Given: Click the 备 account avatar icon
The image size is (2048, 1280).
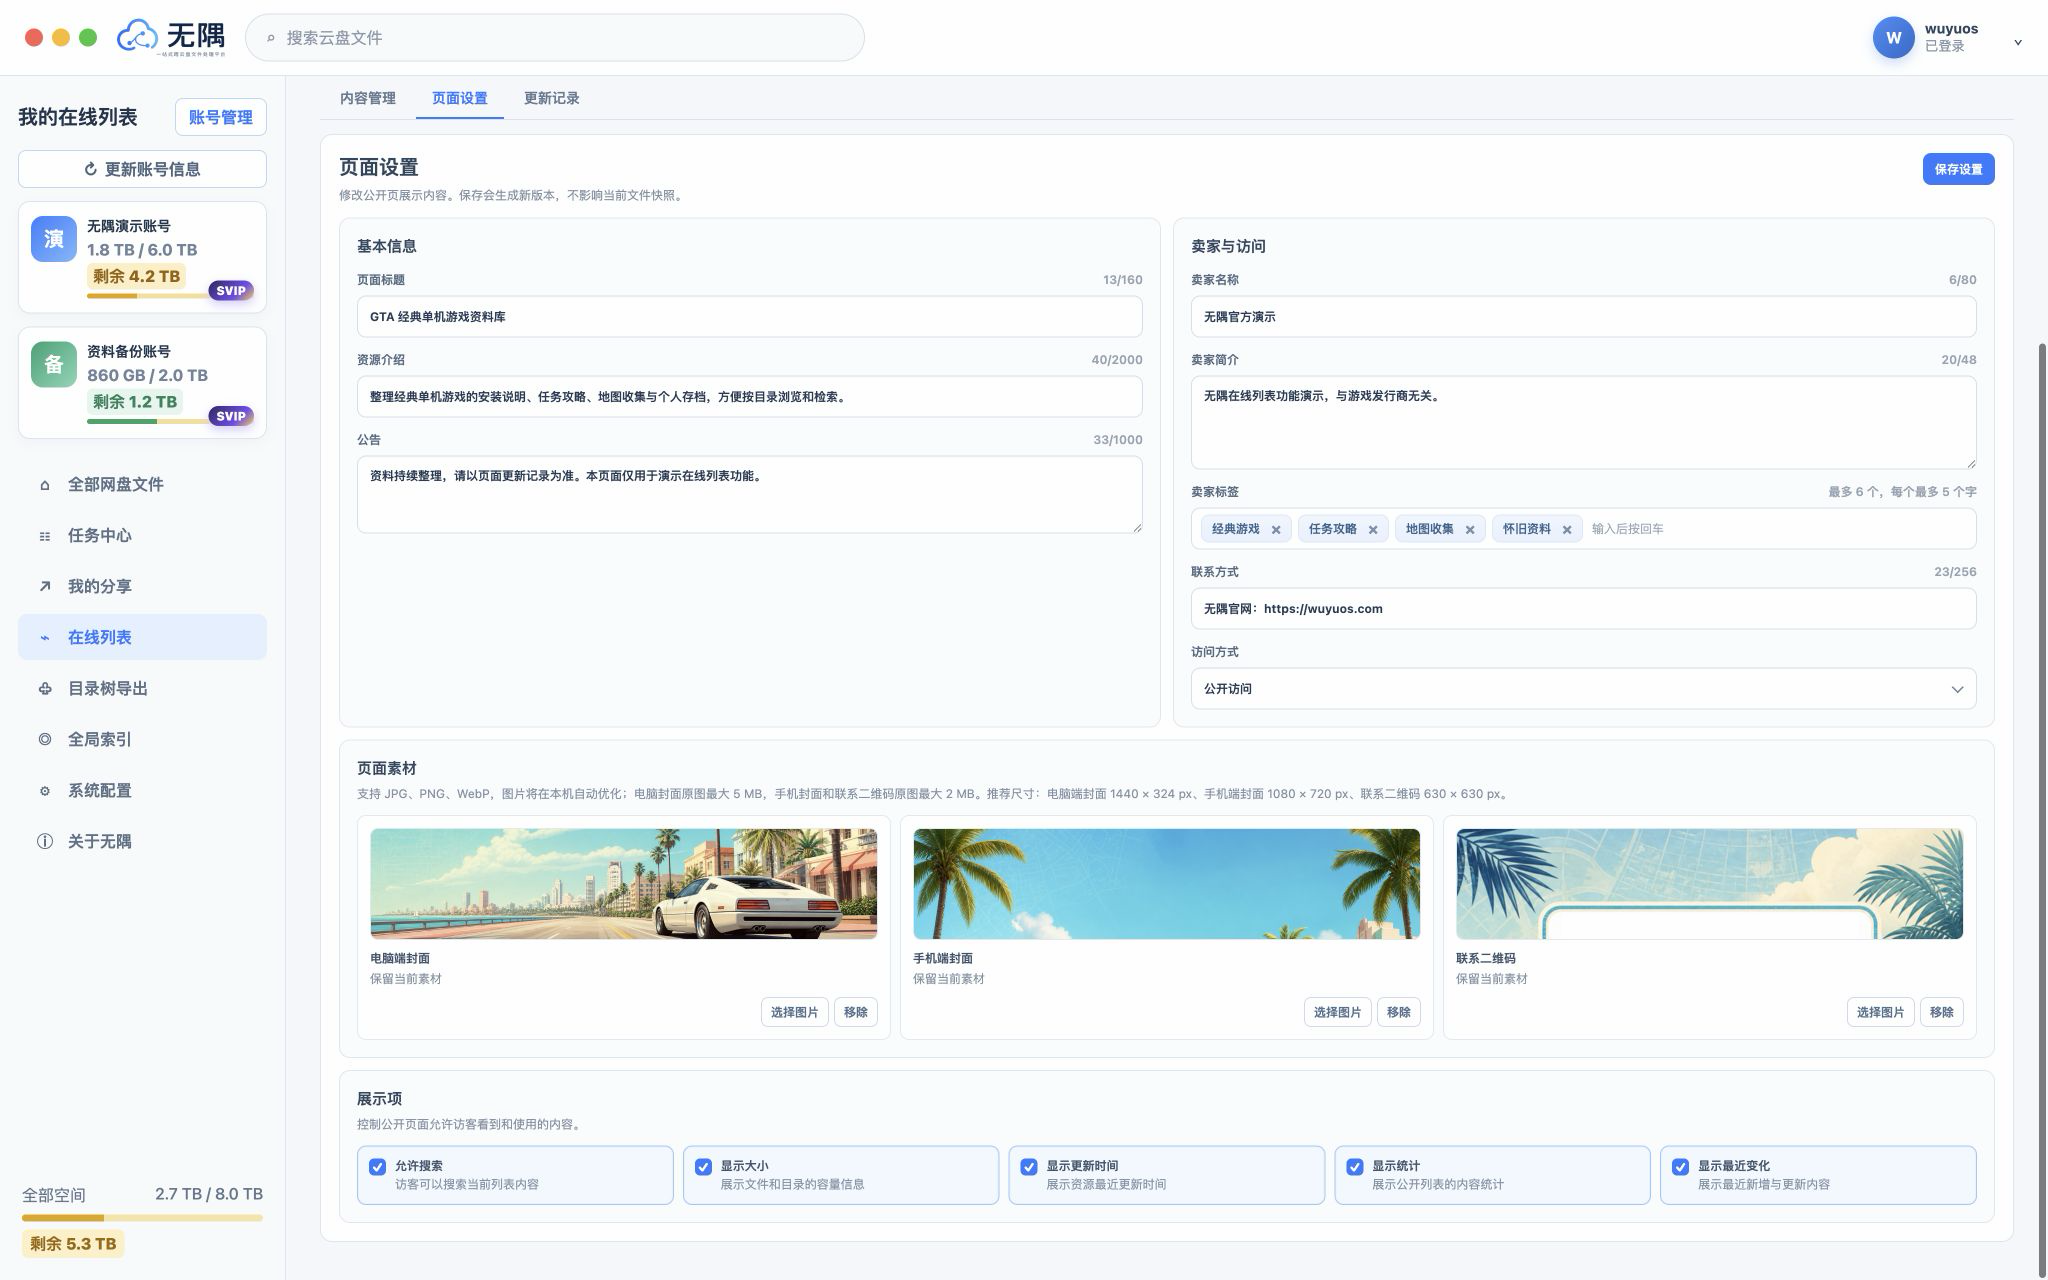Looking at the screenshot, I should tap(54, 364).
